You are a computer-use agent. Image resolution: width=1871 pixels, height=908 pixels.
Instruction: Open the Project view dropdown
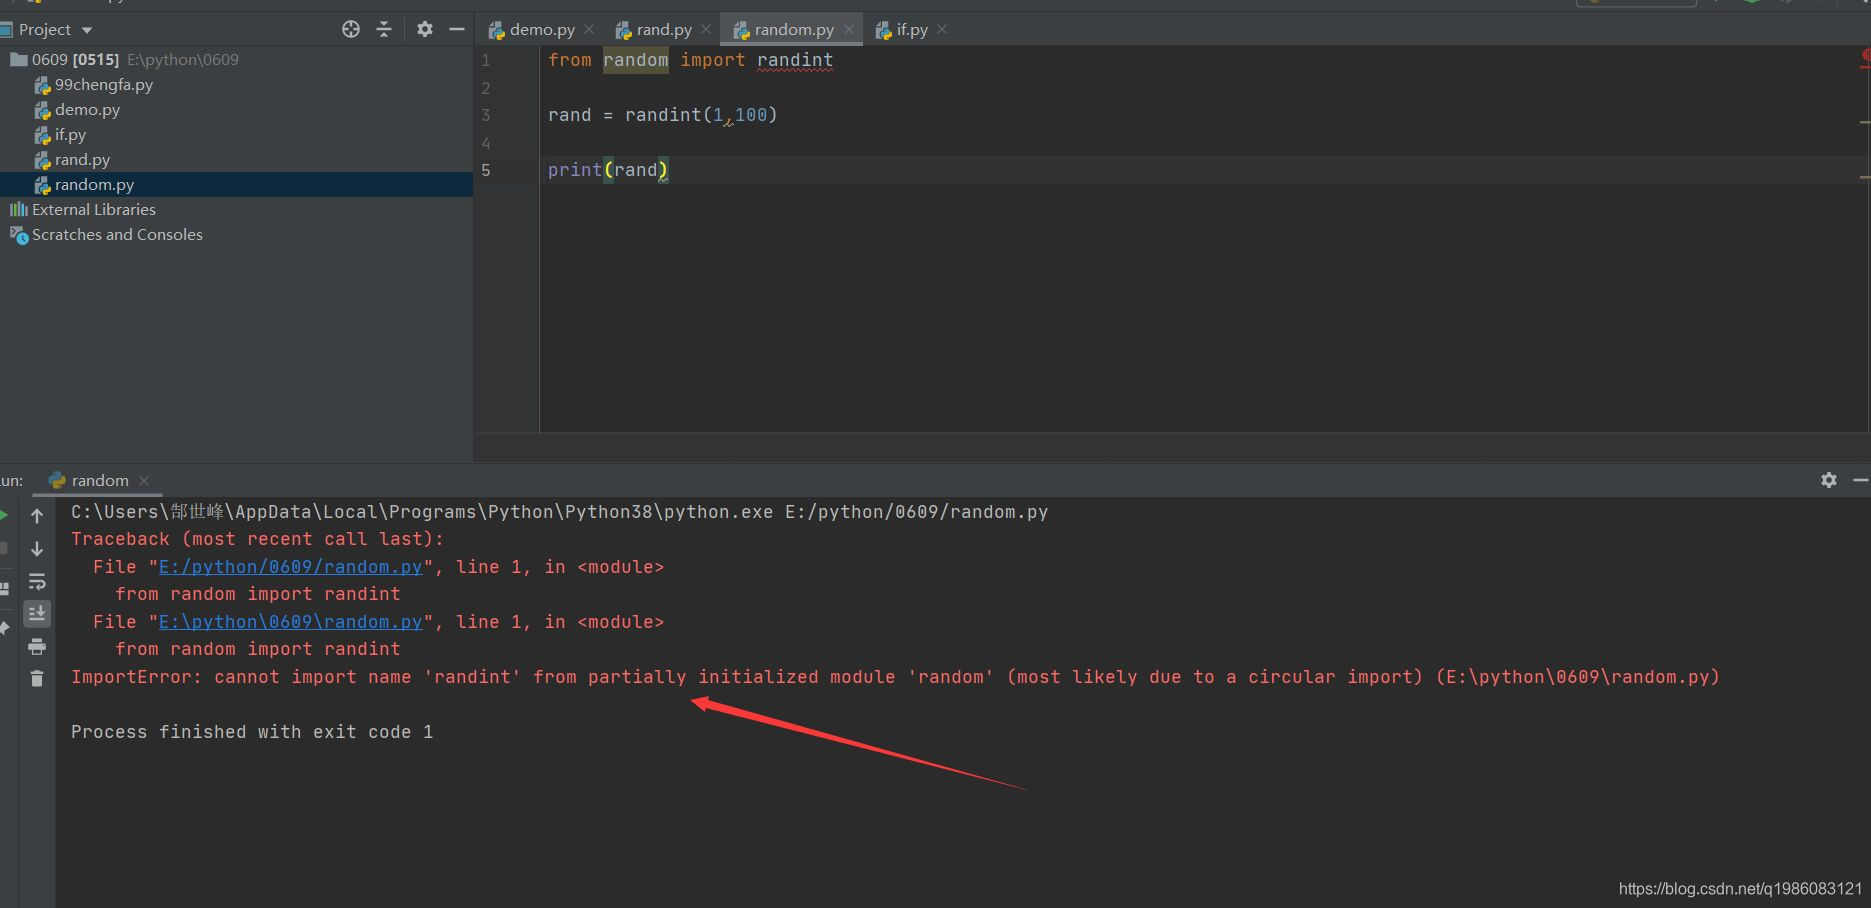[84, 29]
